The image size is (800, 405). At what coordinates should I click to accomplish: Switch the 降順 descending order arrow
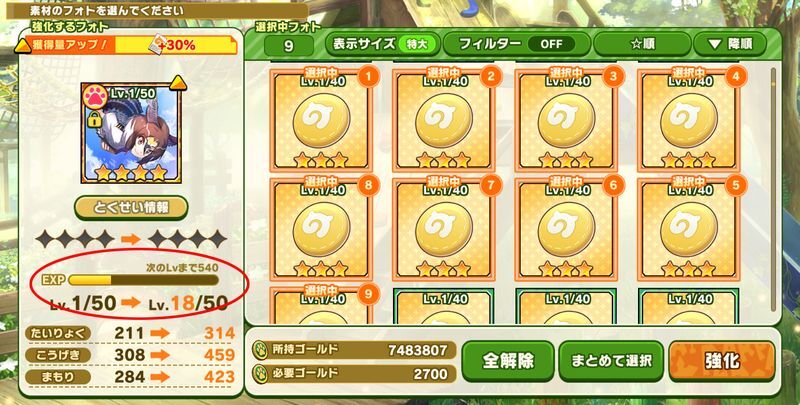(730, 44)
